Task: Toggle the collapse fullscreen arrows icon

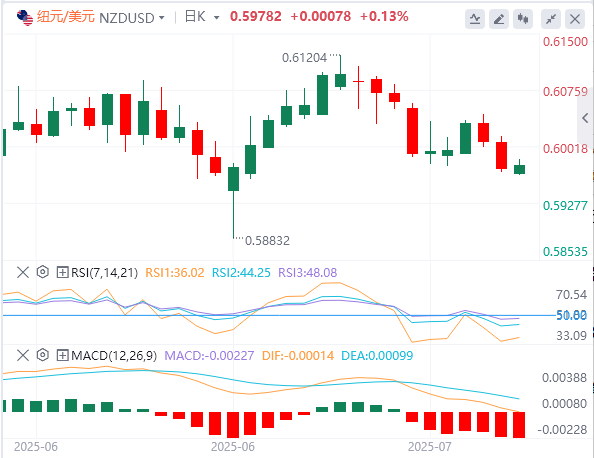Action: (551, 19)
